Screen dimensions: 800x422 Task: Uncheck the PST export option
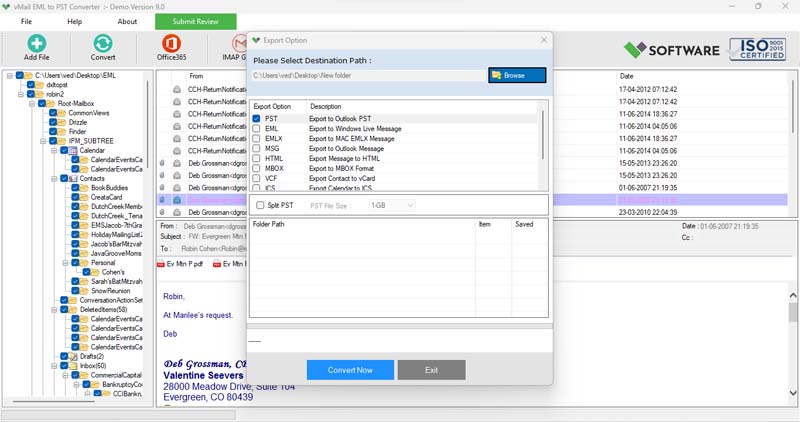coord(256,118)
